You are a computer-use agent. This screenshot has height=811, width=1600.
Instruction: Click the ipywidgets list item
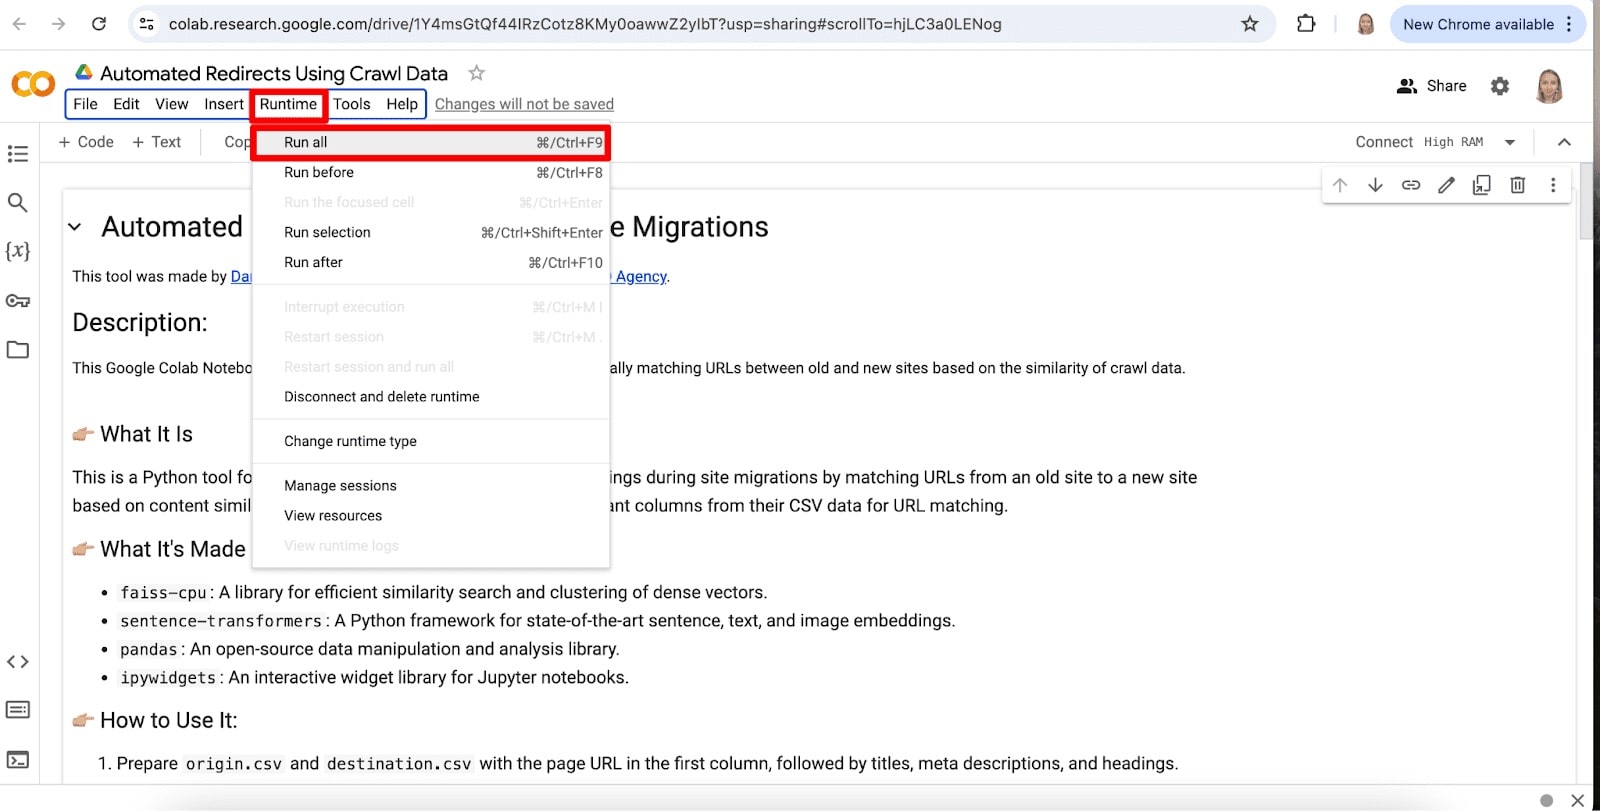(x=374, y=678)
